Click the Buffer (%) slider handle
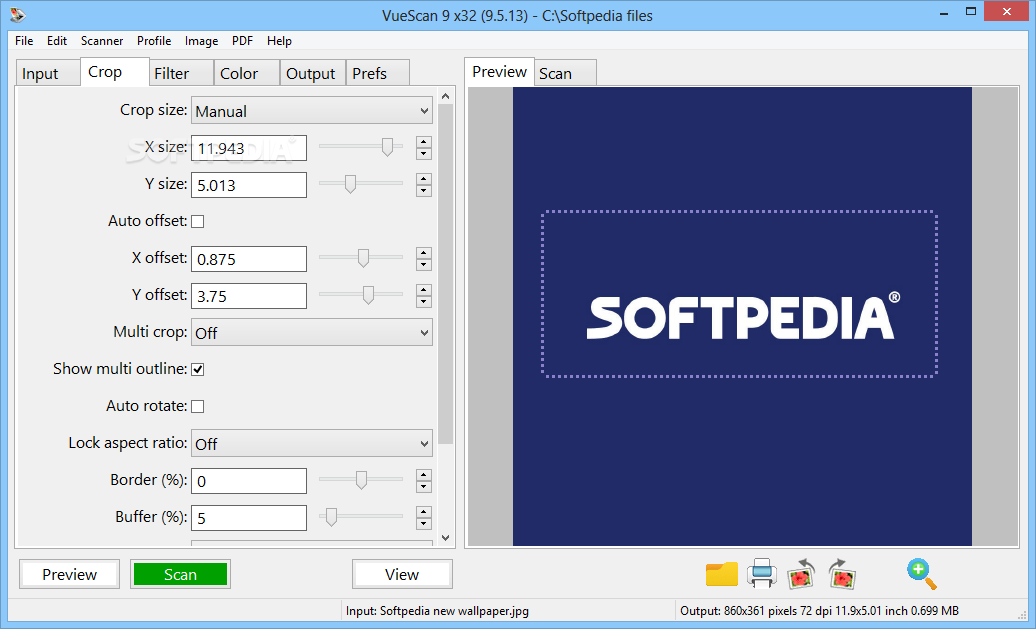Image resolution: width=1036 pixels, height=629 pixels. [x=331, y=517]
